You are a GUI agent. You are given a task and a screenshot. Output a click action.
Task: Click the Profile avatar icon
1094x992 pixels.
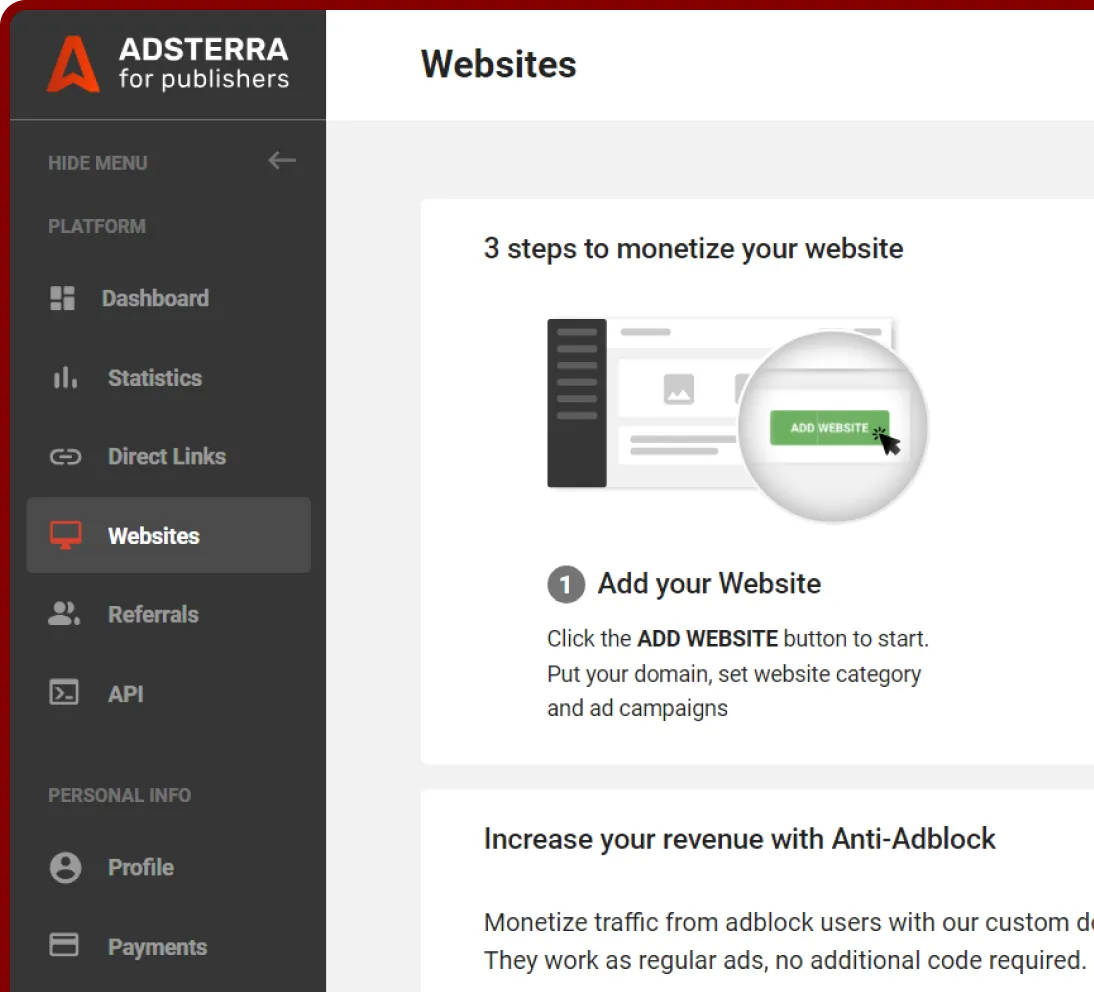[x=65, y=867]
